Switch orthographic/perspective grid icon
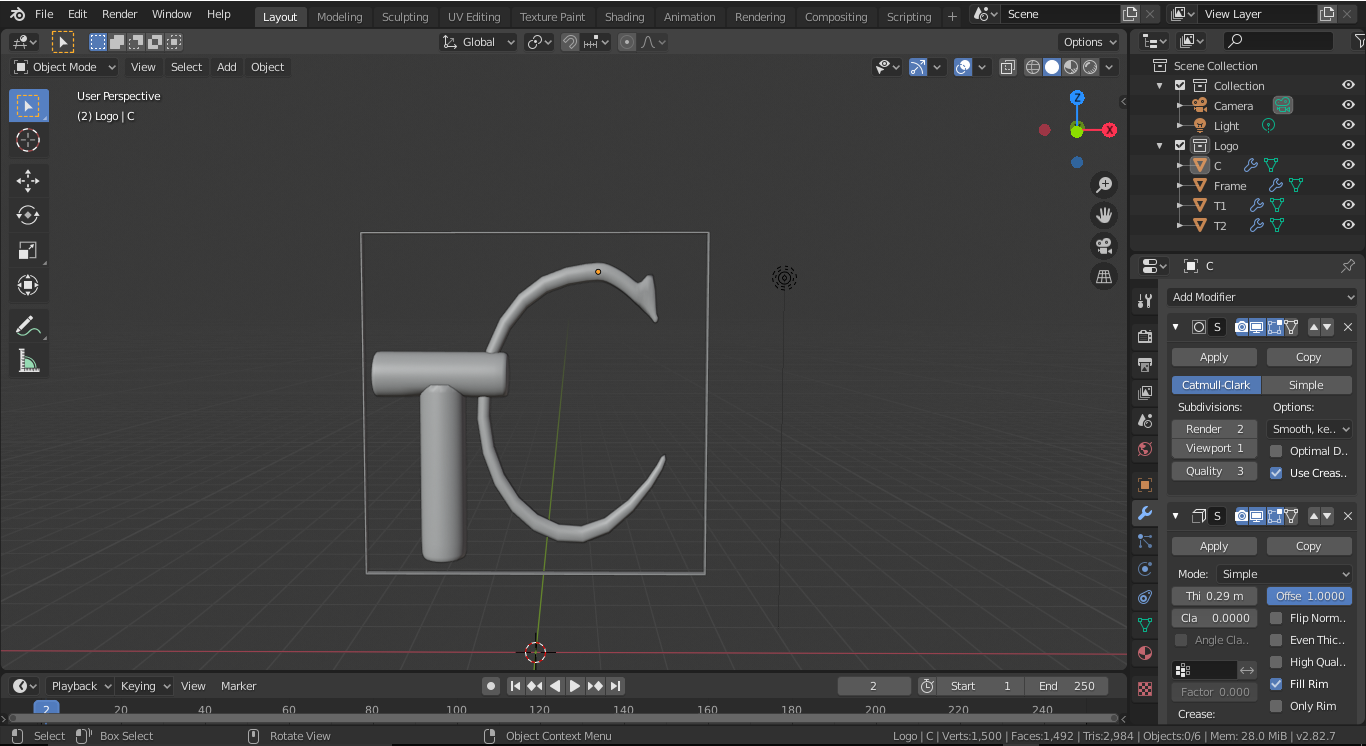The image size is (1366, 746). pyautogui.click(x=1104, y=277)
